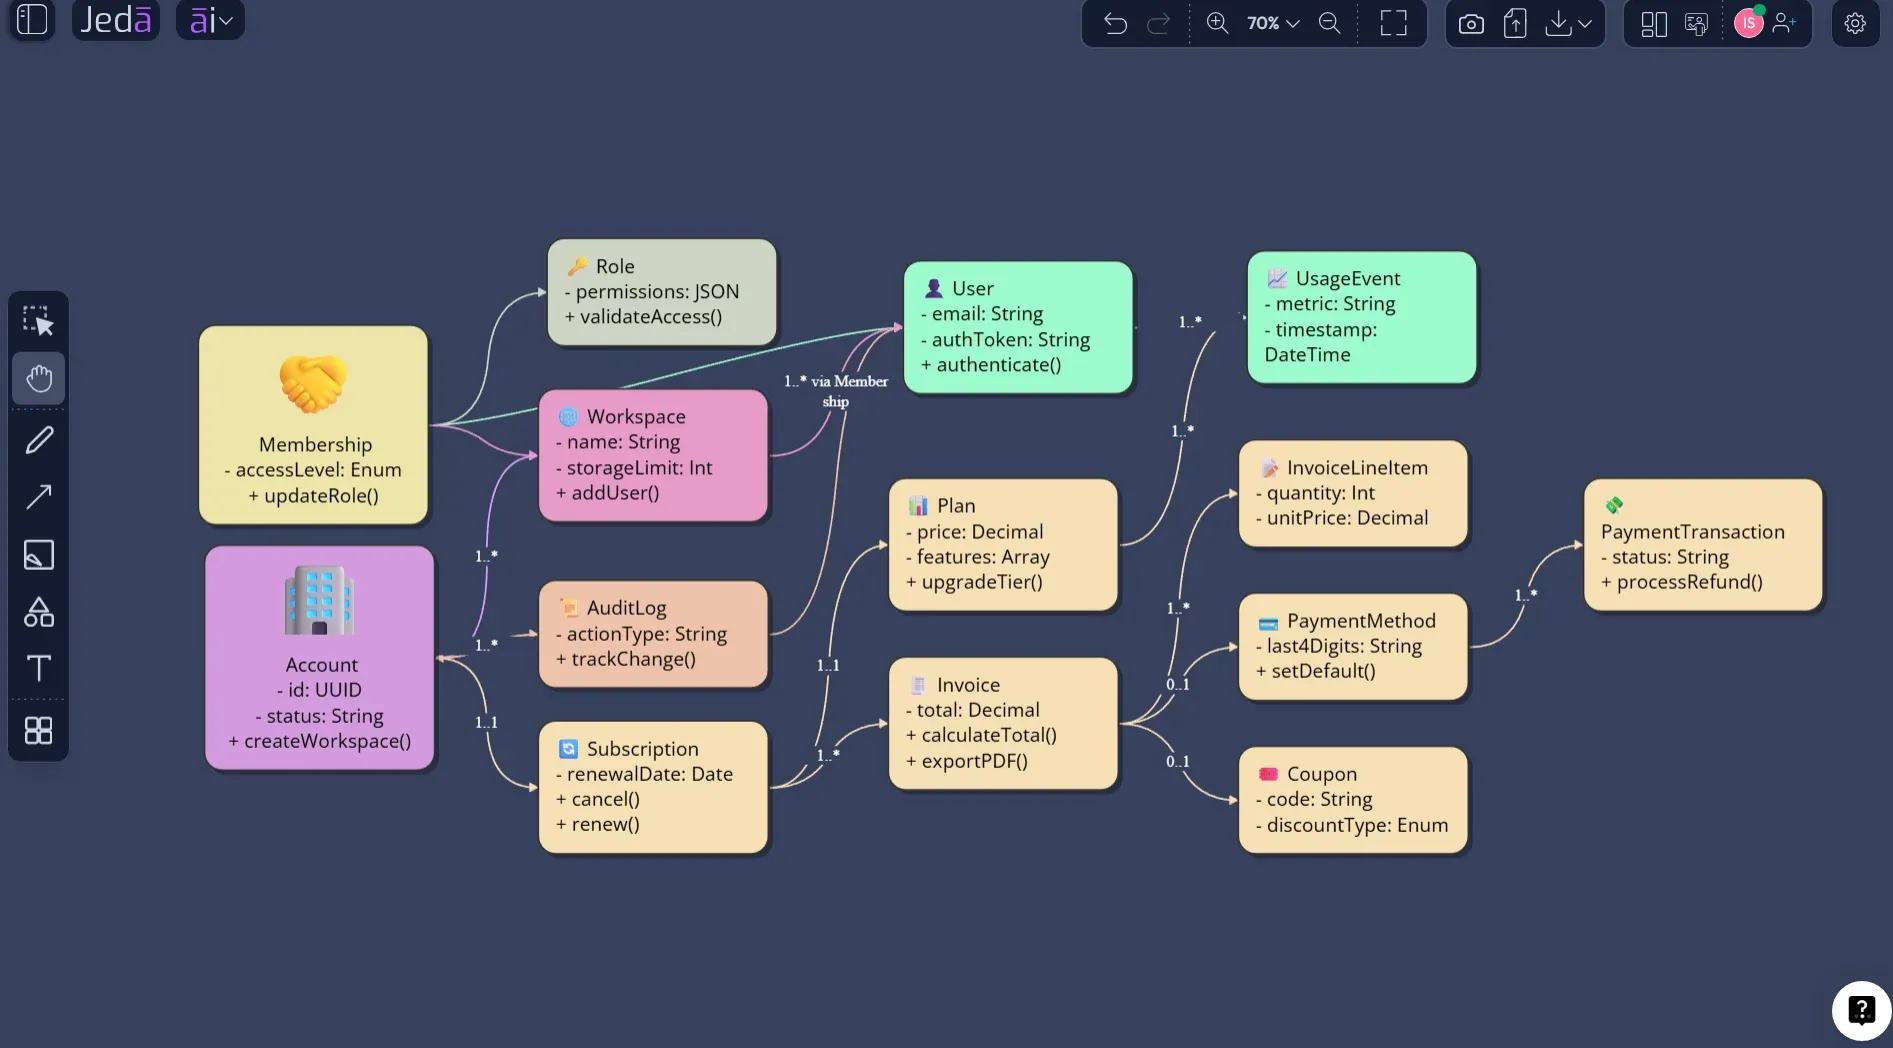
Task: Click '+ updateRole()' in Membership
Action: (313, 496)
